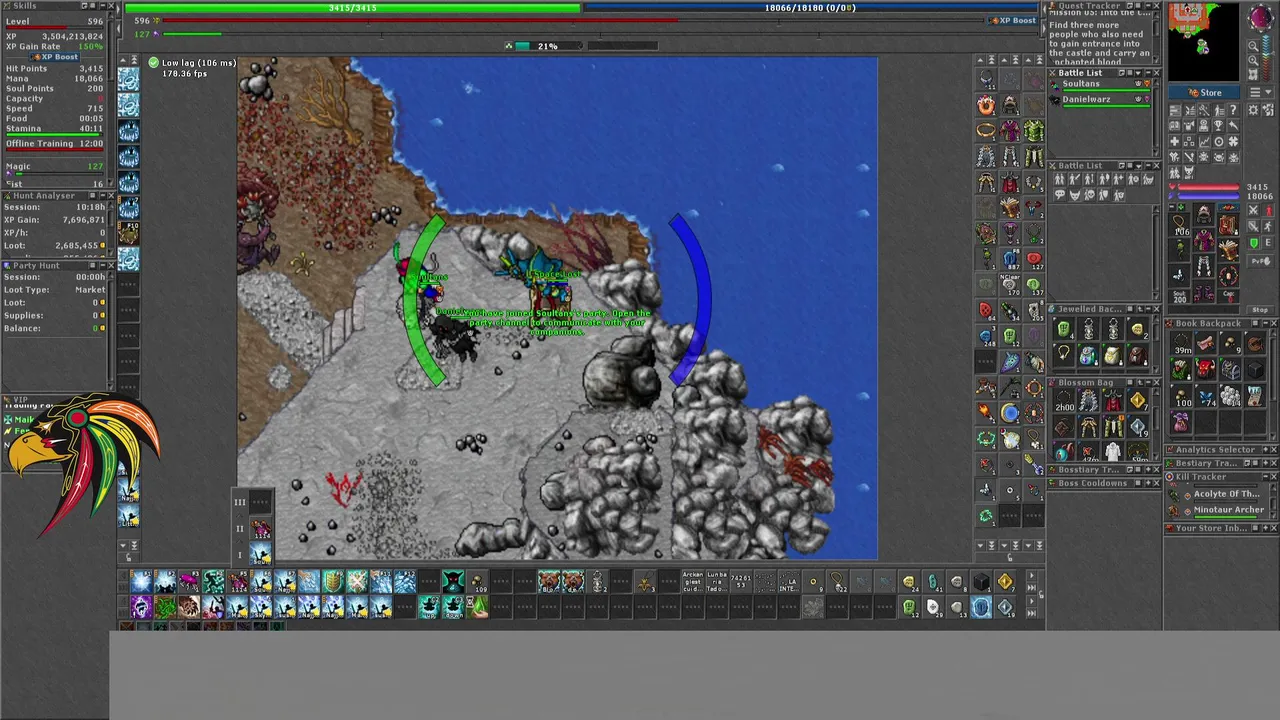This screenshot has height=720, width=1280.
Task: Open the Store button
Action: click(x=1203, y=92)
